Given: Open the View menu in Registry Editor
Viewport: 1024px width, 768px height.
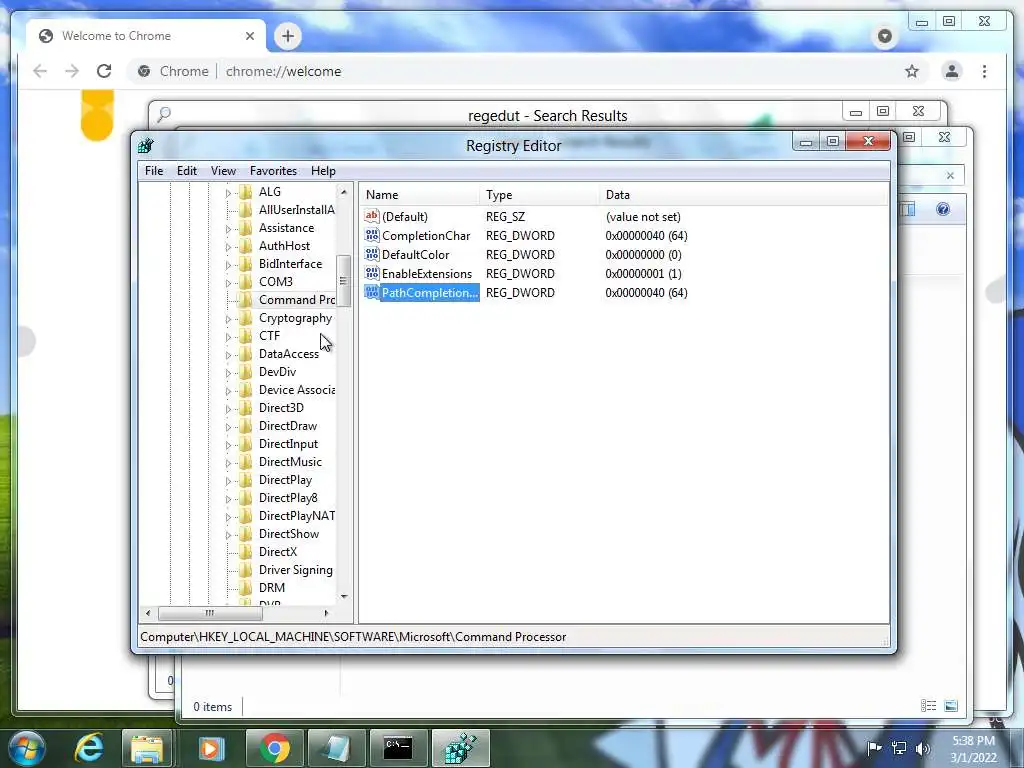Looking at the screenshot, I should tap(223, 170).
